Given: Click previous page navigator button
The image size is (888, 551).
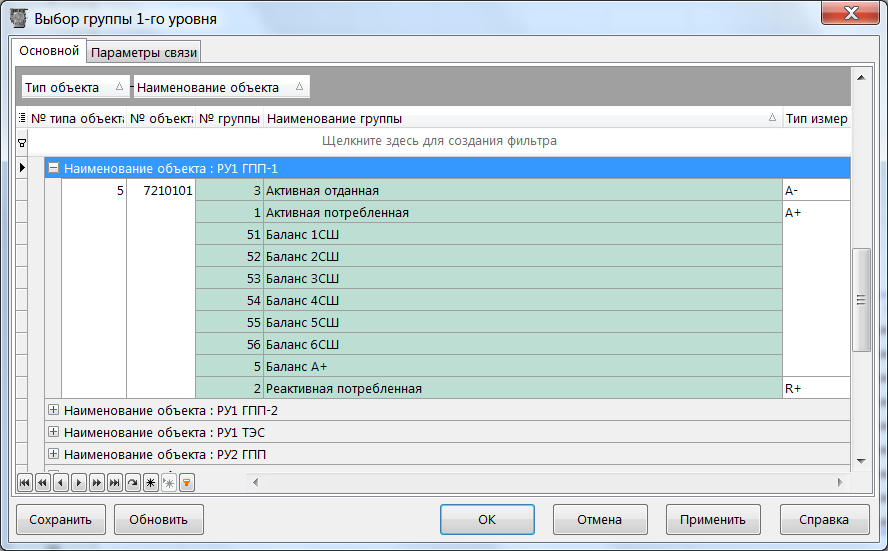Looking at the screenshot, I should coord(42,482).
